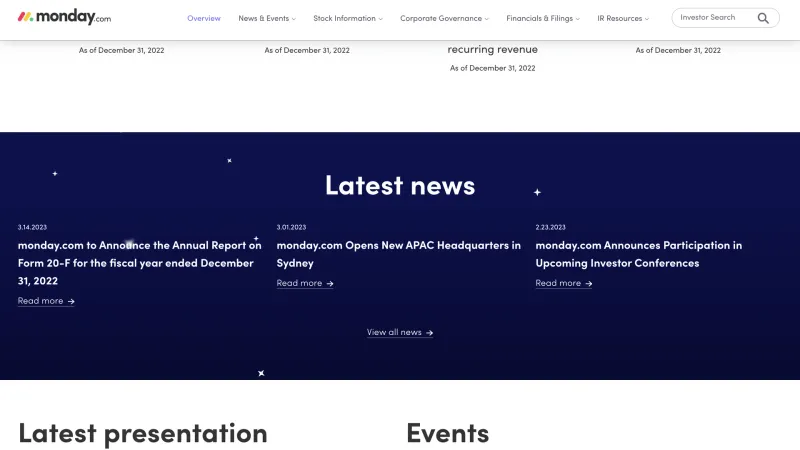Click arrow icon beside View all news
The image size is (800, 450).
(429, 333)
